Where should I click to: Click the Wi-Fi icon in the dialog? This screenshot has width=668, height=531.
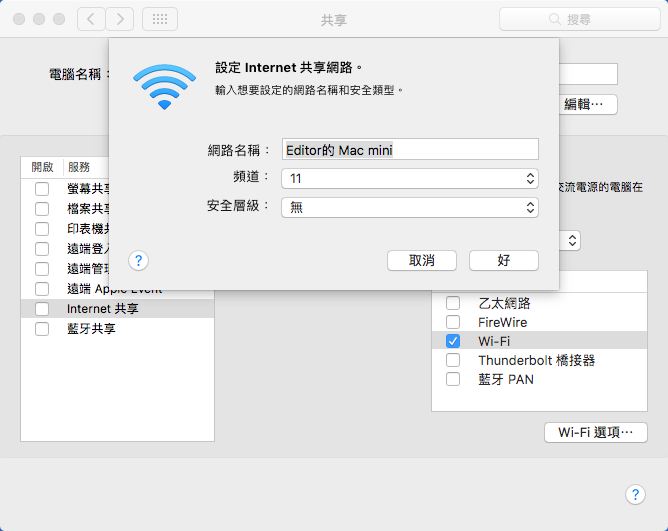[x=164, y=87]
